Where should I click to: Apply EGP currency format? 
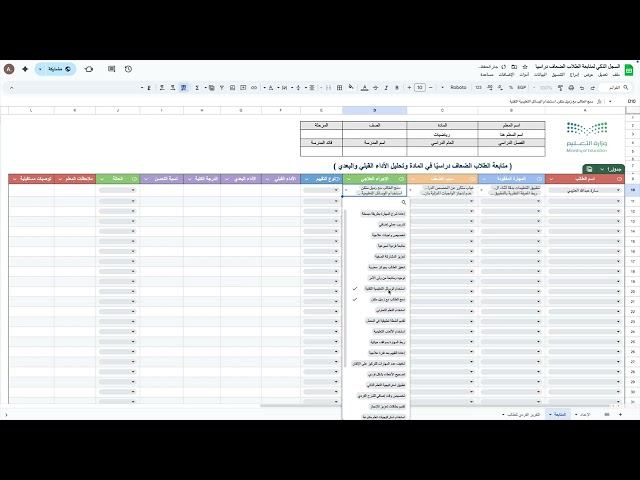point(521,87)
